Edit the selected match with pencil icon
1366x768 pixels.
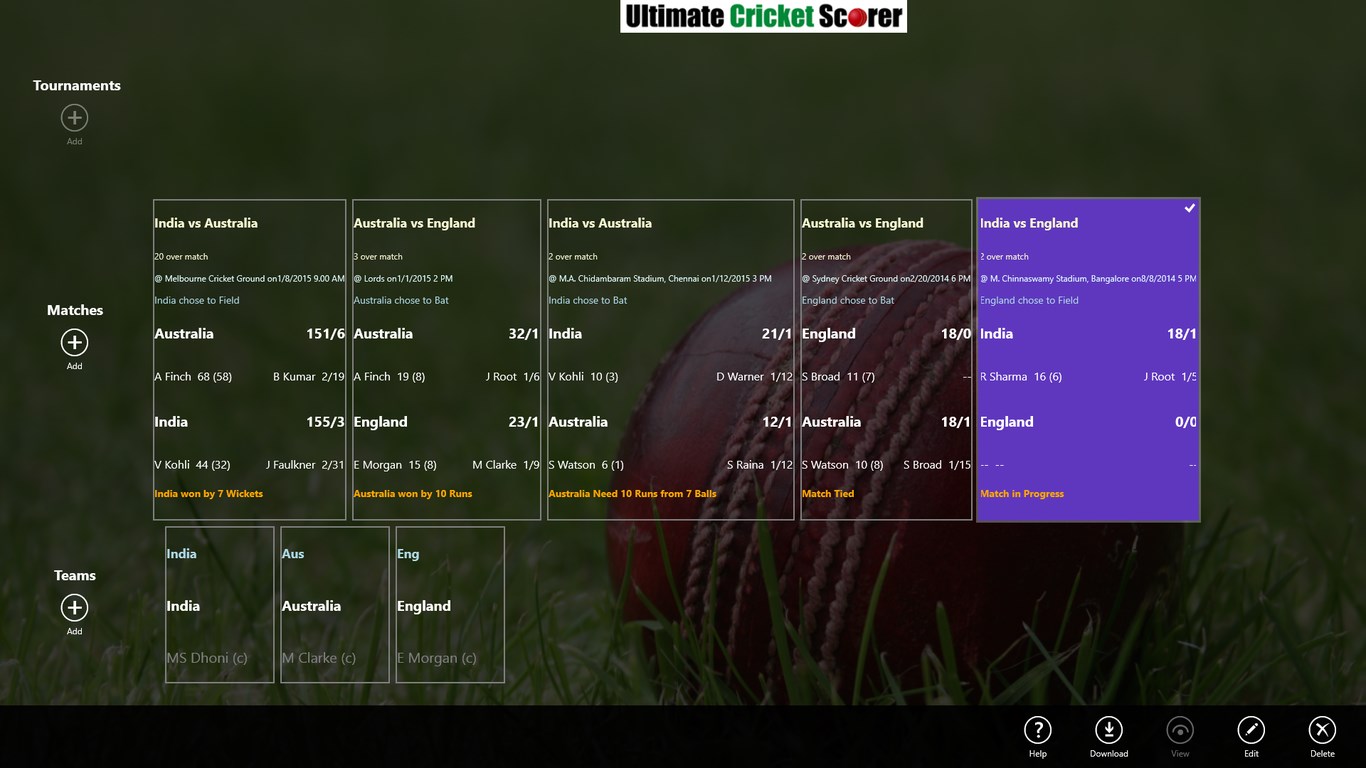1251,730
